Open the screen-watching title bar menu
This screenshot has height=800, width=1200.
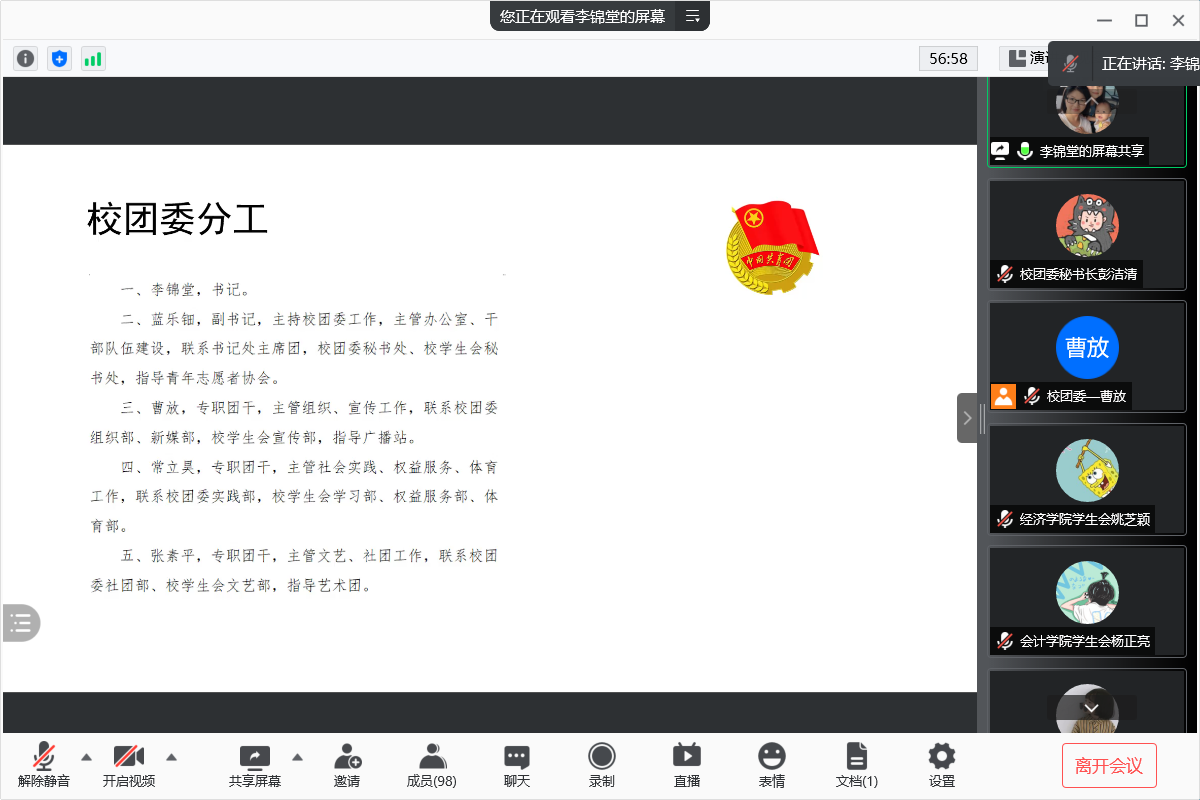(x=692, y=16)
